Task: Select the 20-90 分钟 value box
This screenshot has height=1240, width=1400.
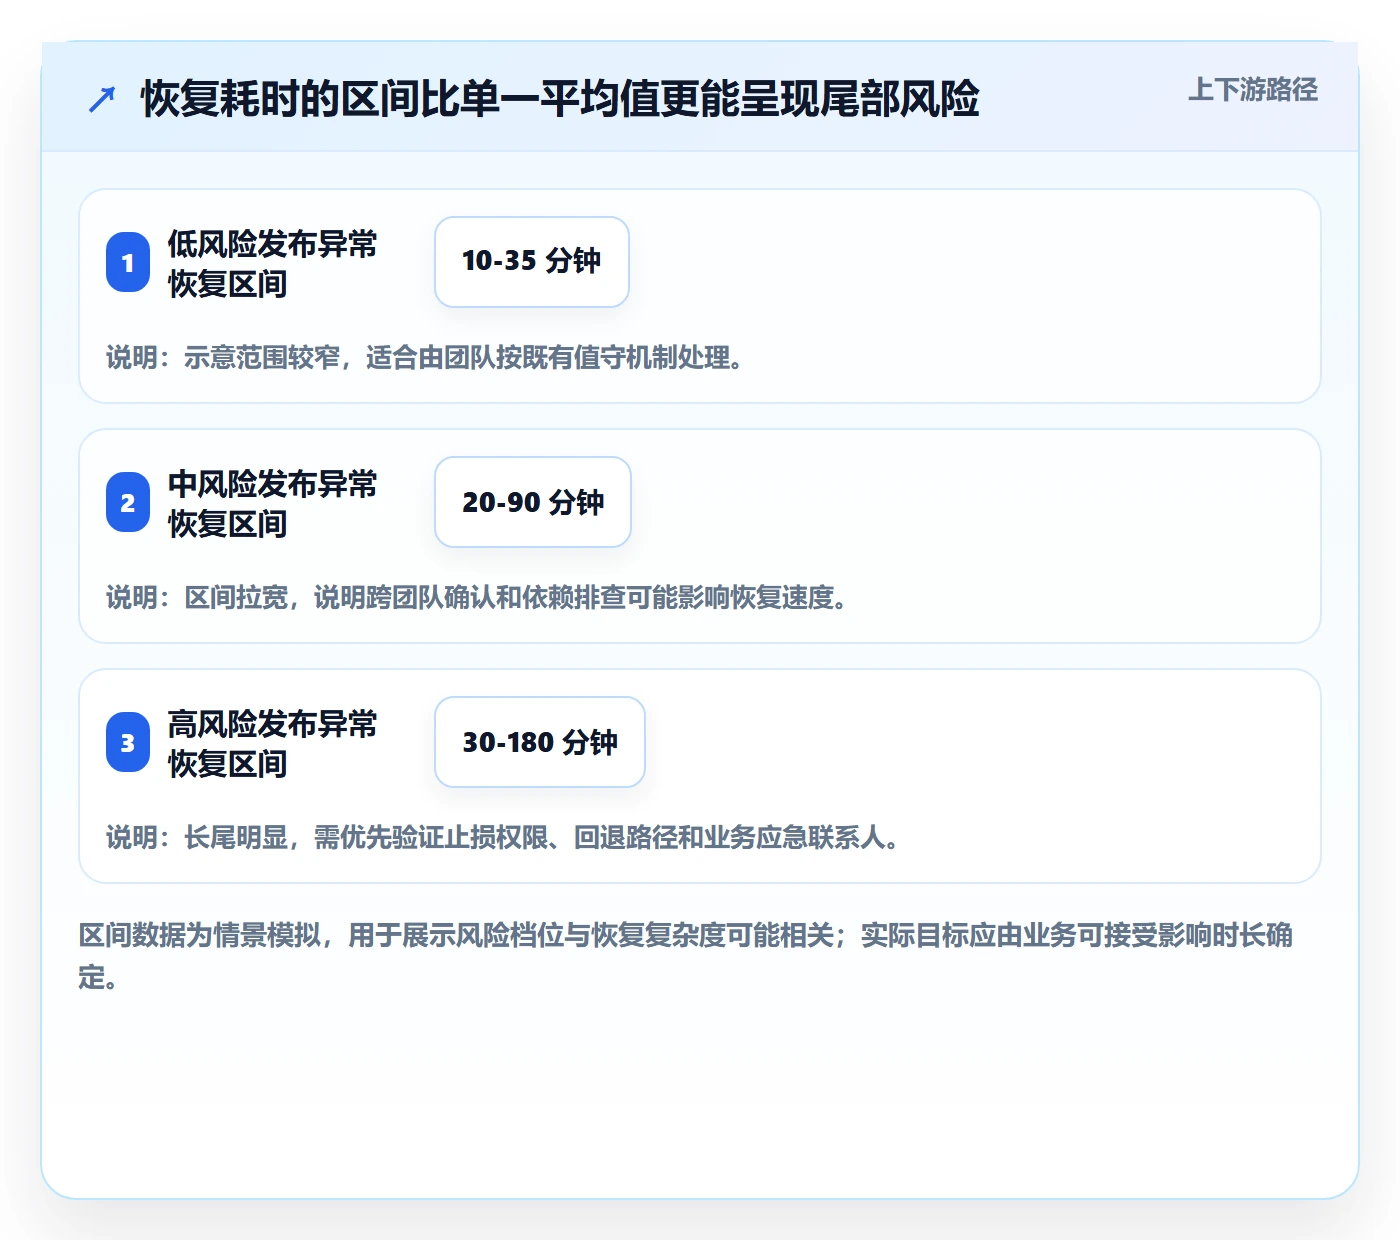Action: 533,502
